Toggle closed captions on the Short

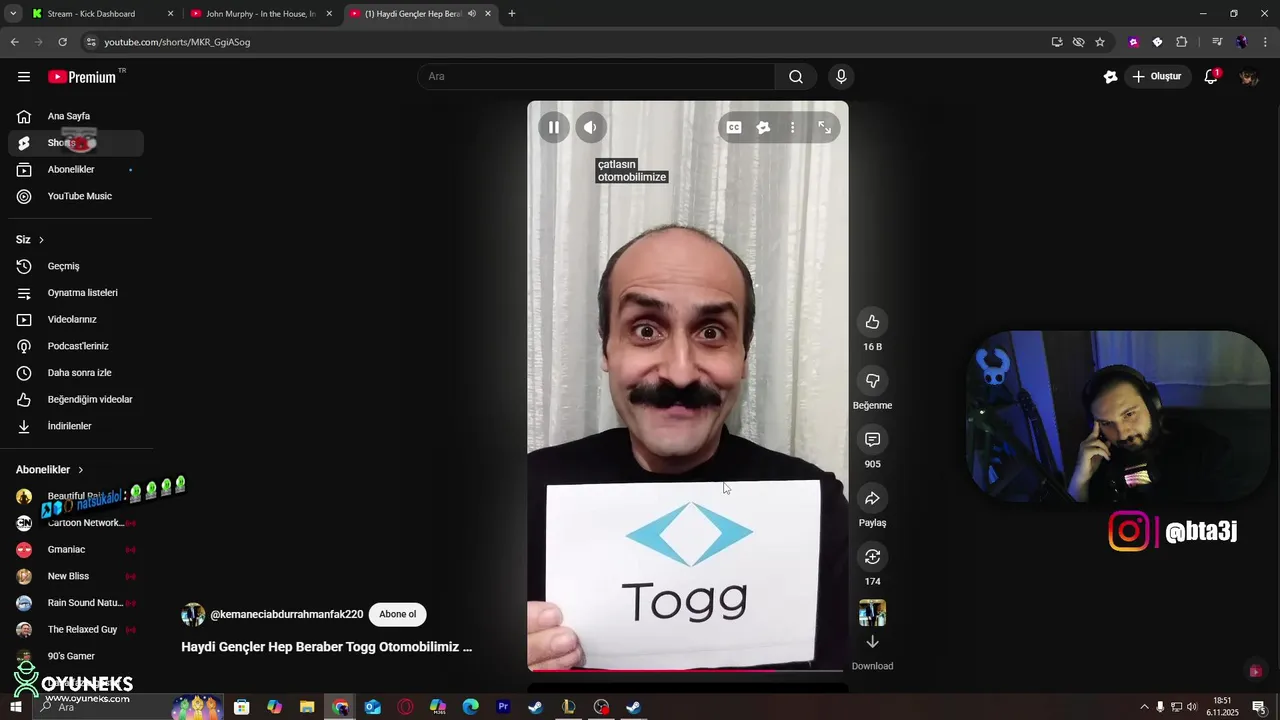734,127
